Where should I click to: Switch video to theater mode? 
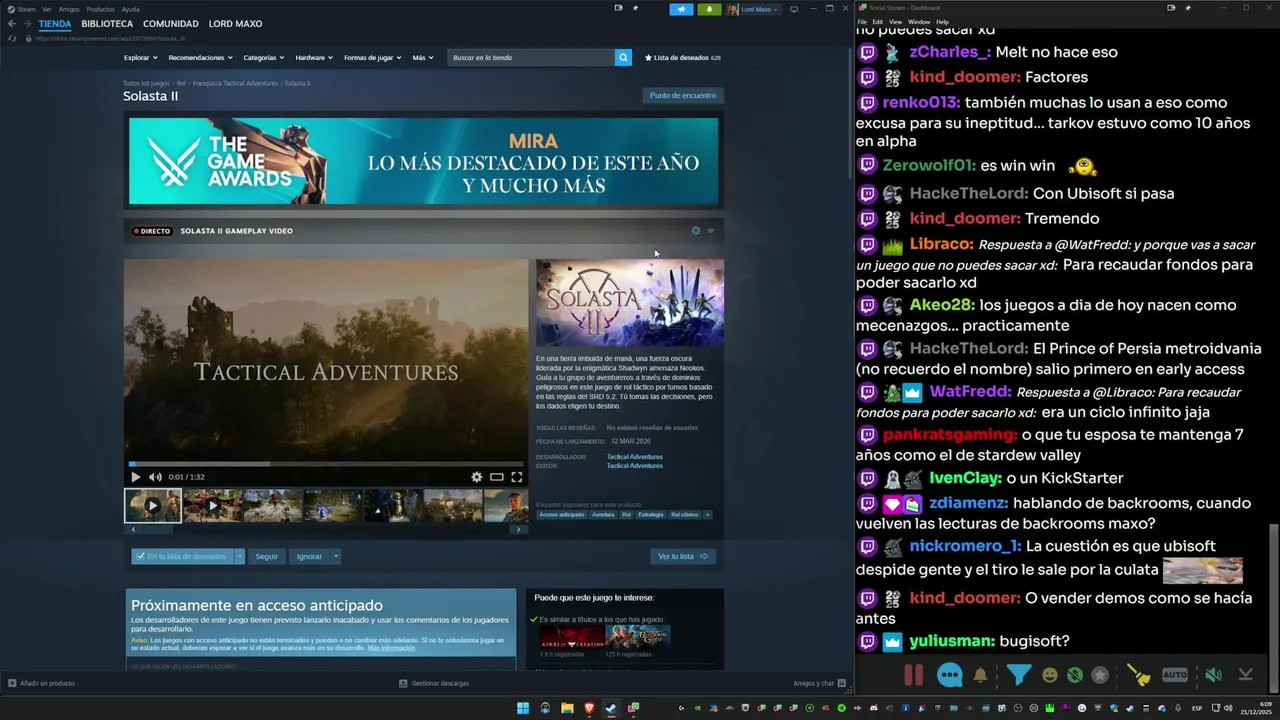pos(496,477)
